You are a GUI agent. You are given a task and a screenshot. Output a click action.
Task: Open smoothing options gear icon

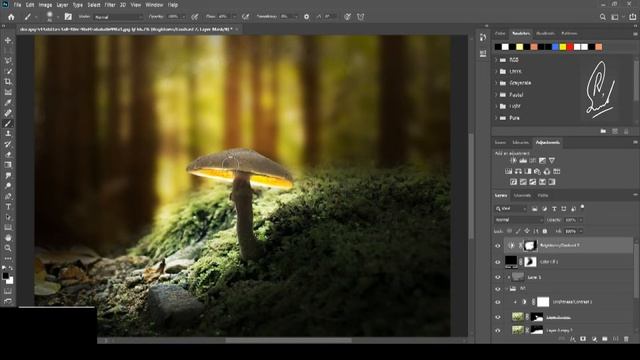coord(307,17)
